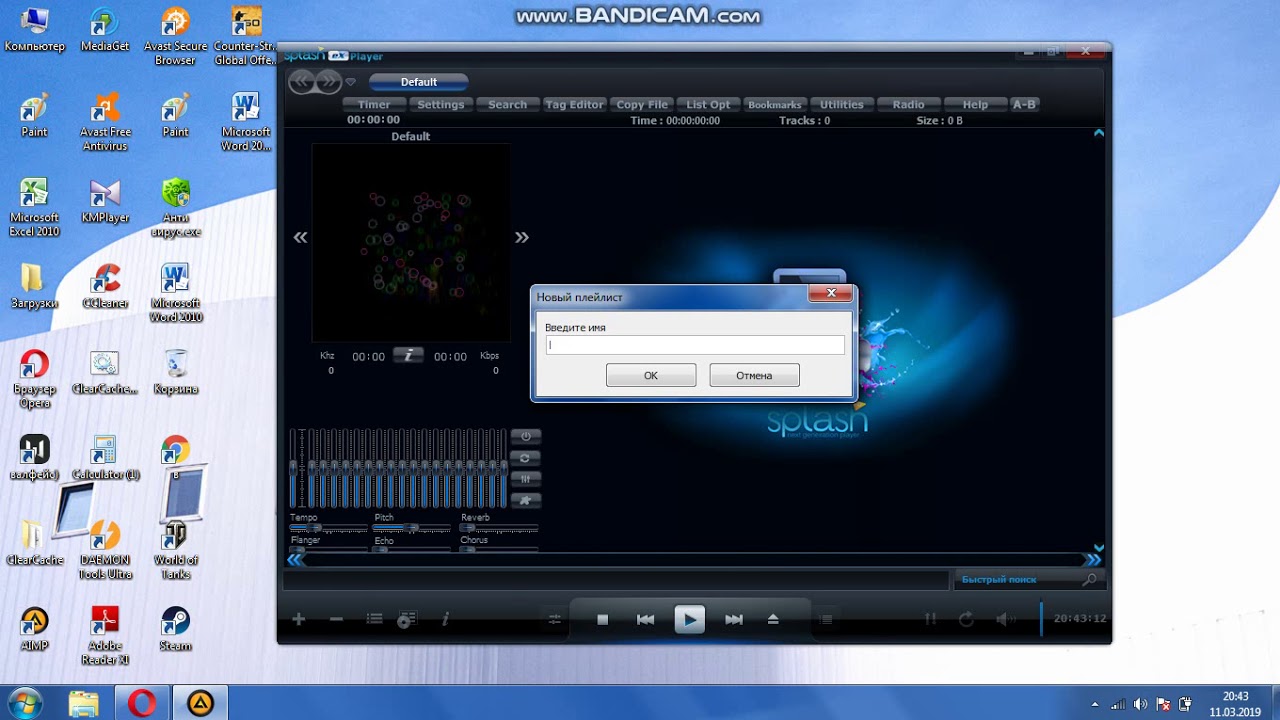The image size is (1280, 720).
Task: Open the Search menu
Action: pyautogui.click(x=507, y=104)
